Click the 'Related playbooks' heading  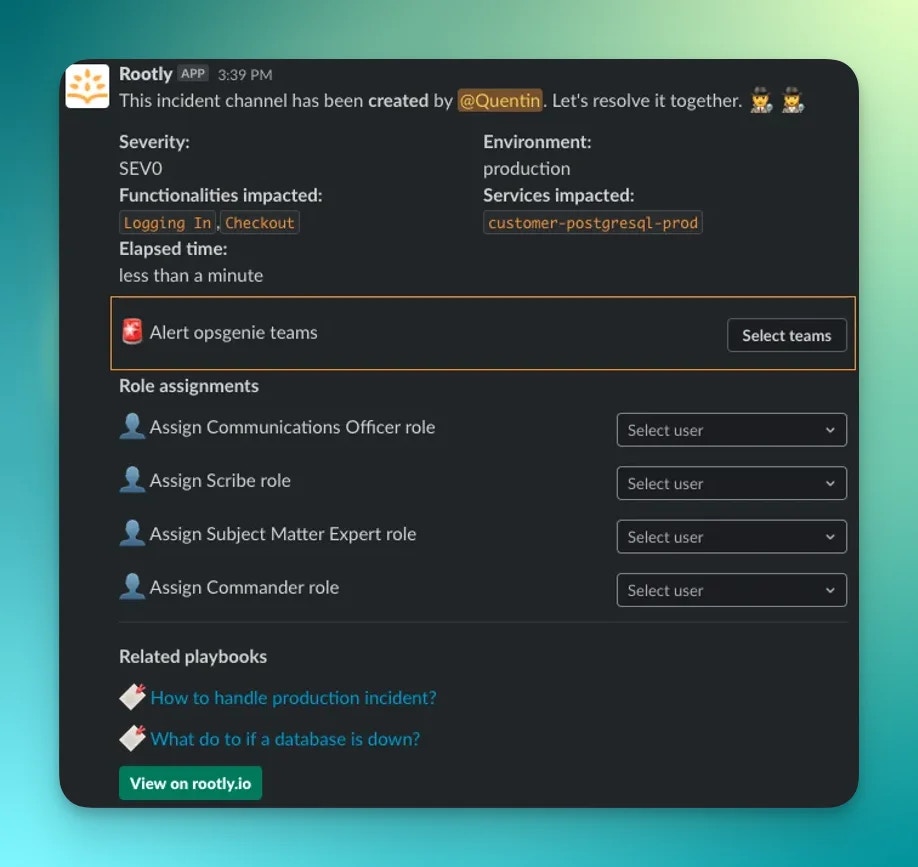193,656
